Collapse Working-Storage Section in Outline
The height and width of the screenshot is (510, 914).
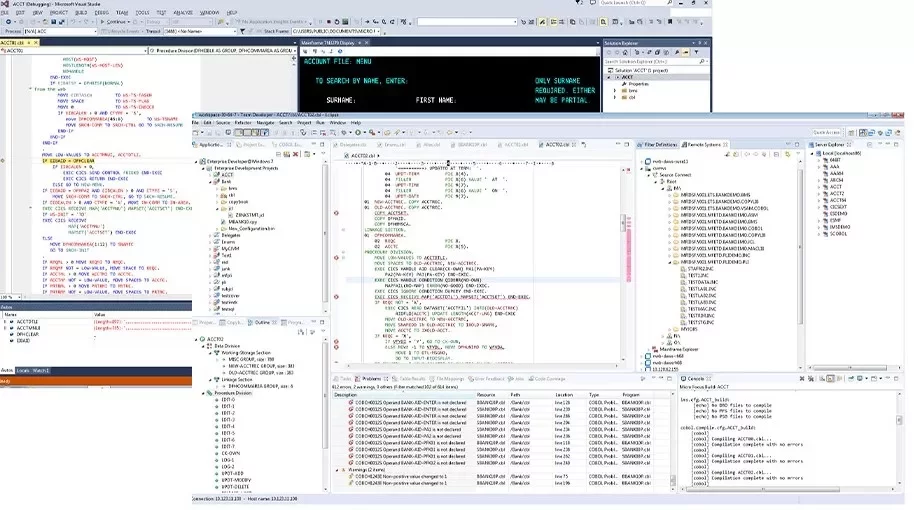click(x=211, y=353)
